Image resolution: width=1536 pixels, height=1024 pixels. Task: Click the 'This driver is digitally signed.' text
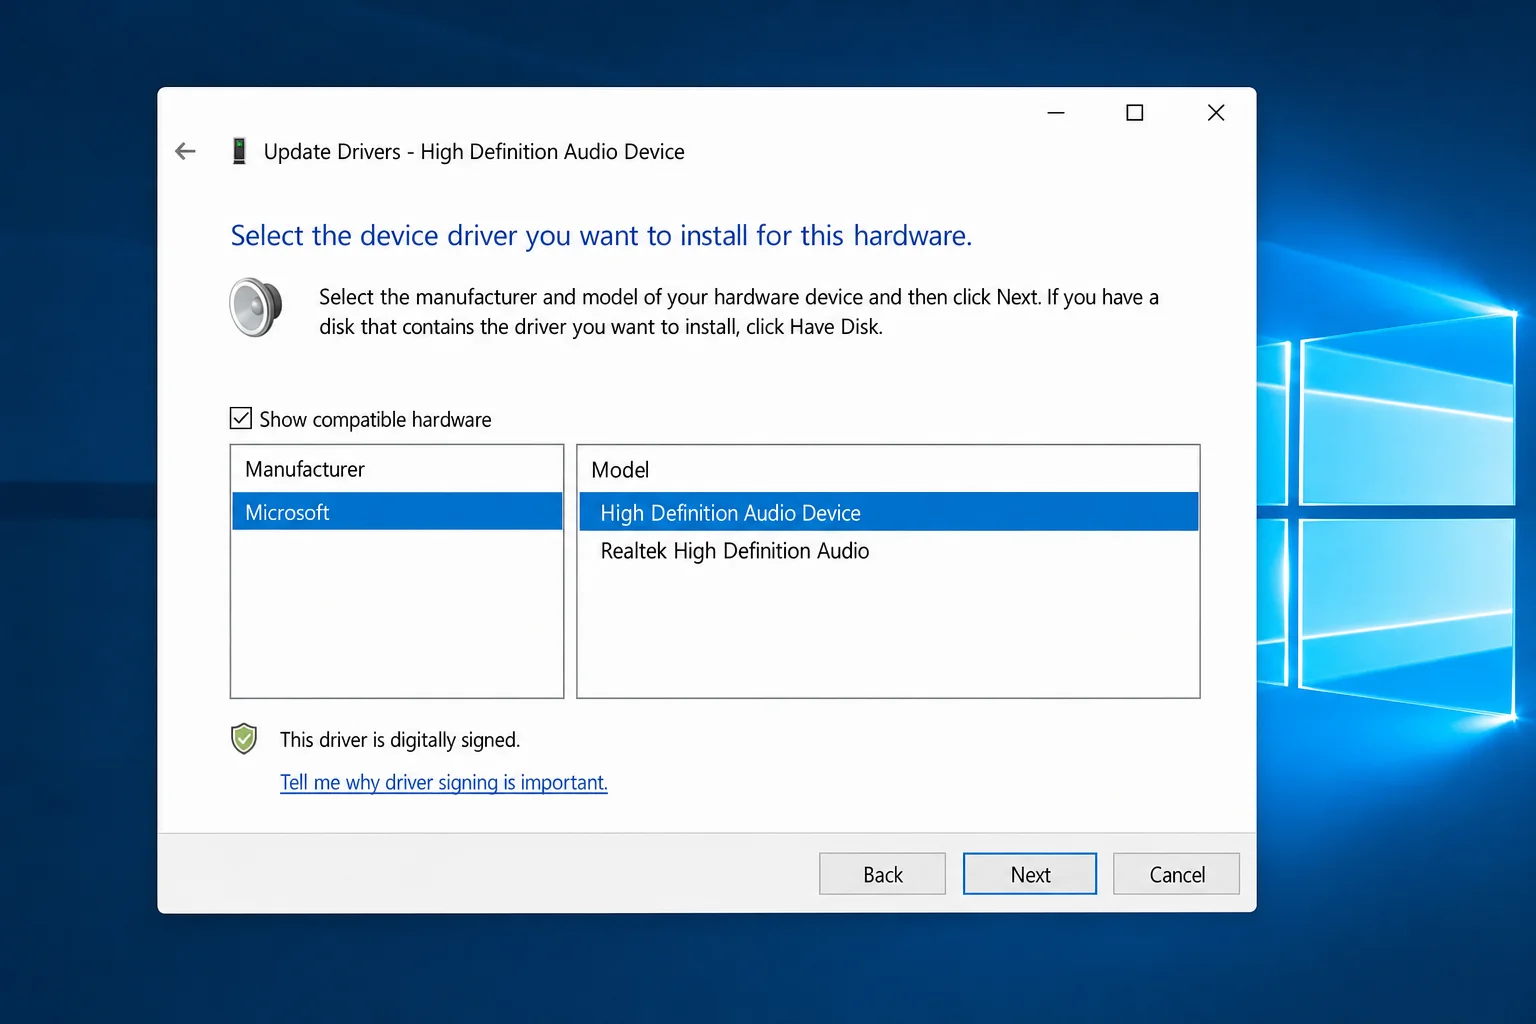coord(400,740)
